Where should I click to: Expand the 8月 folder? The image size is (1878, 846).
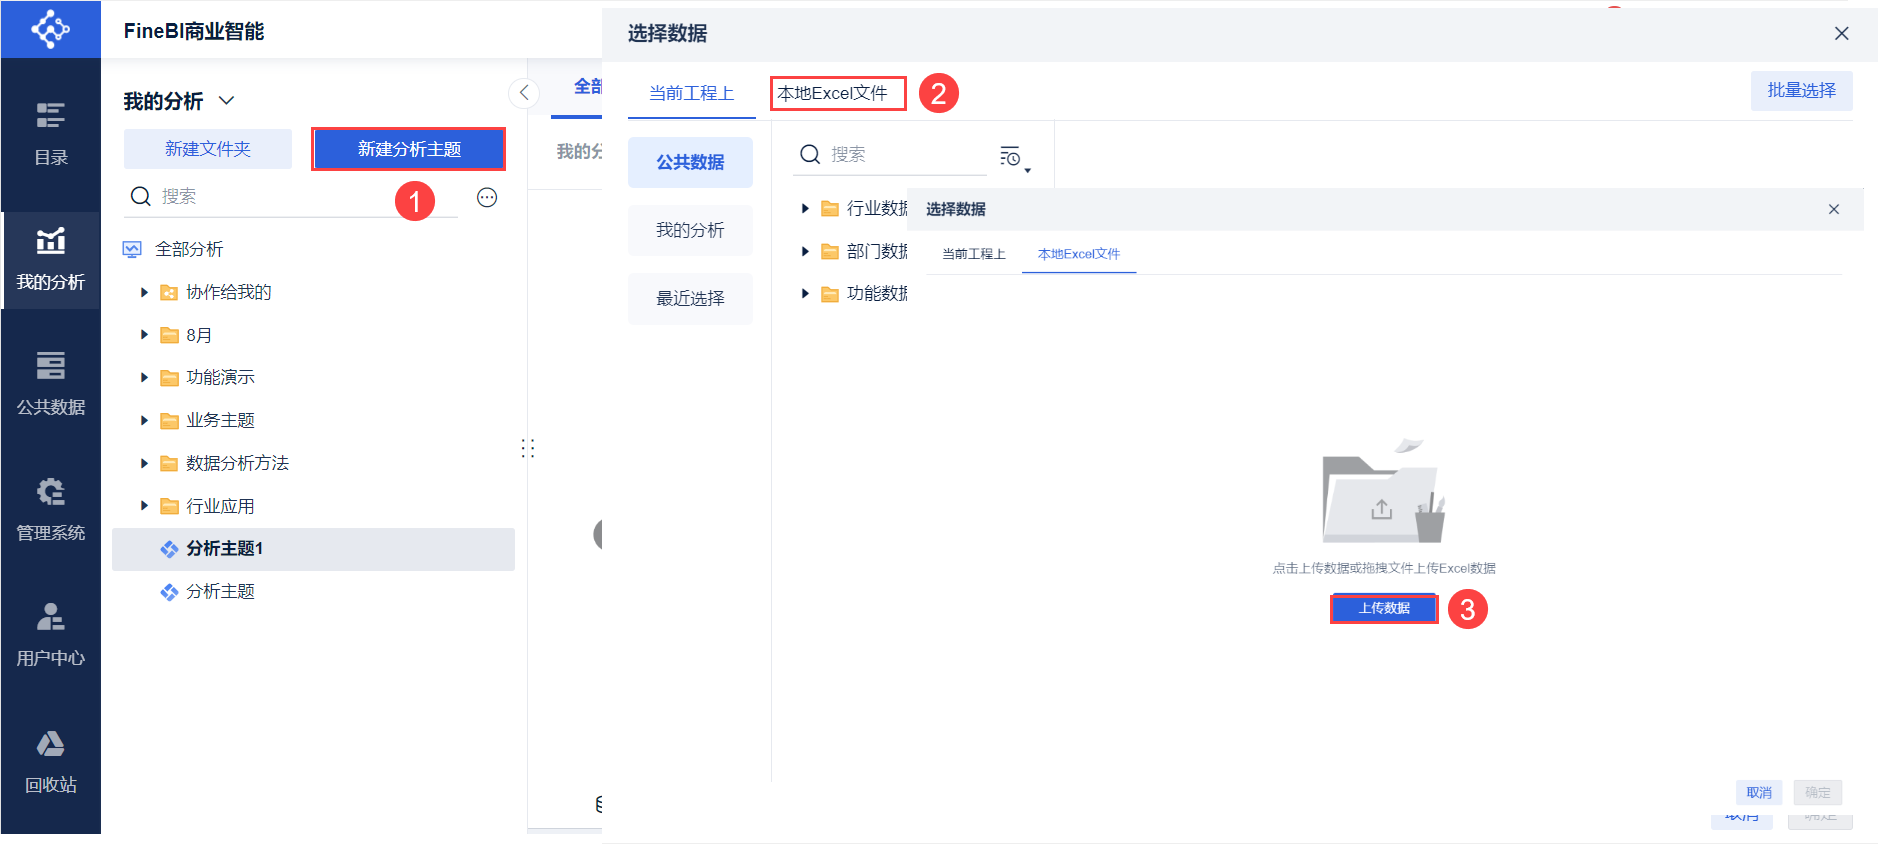[144, 335]
